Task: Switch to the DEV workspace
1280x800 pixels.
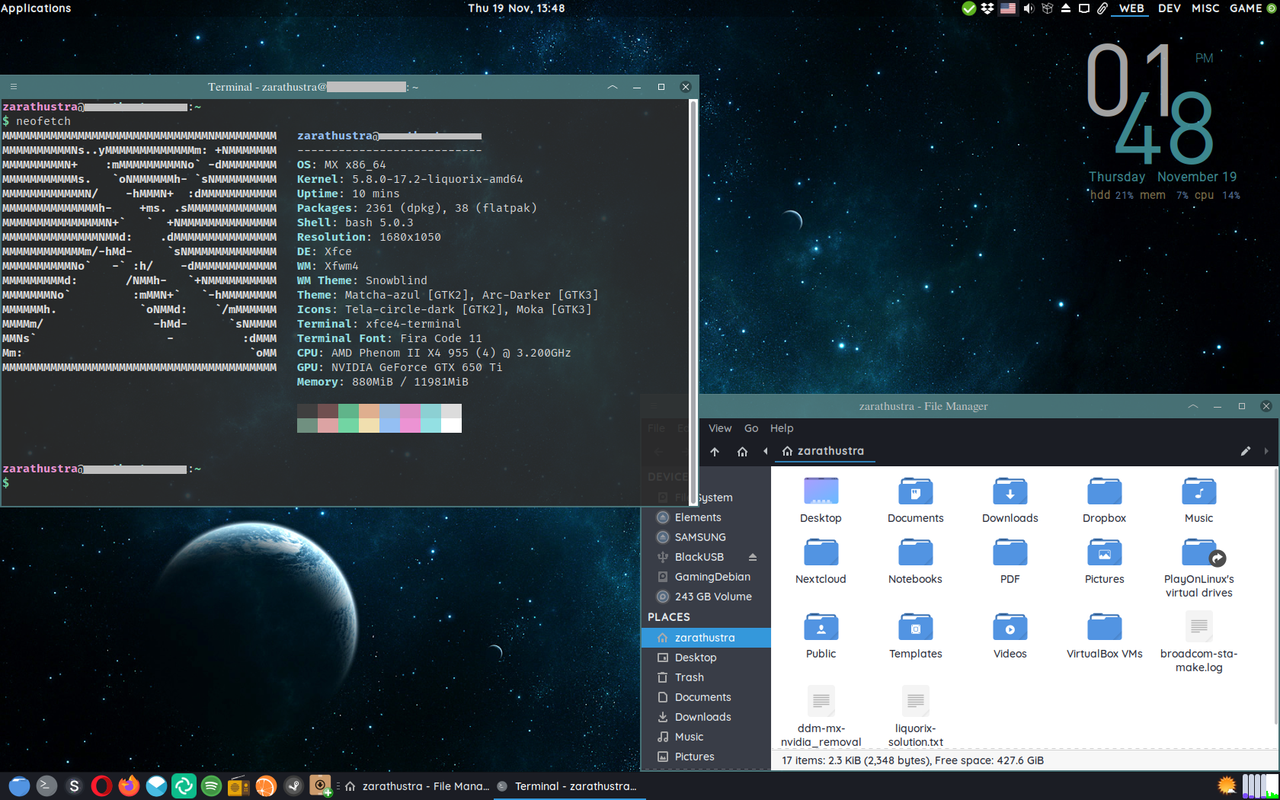Action: pos(1169,8)
